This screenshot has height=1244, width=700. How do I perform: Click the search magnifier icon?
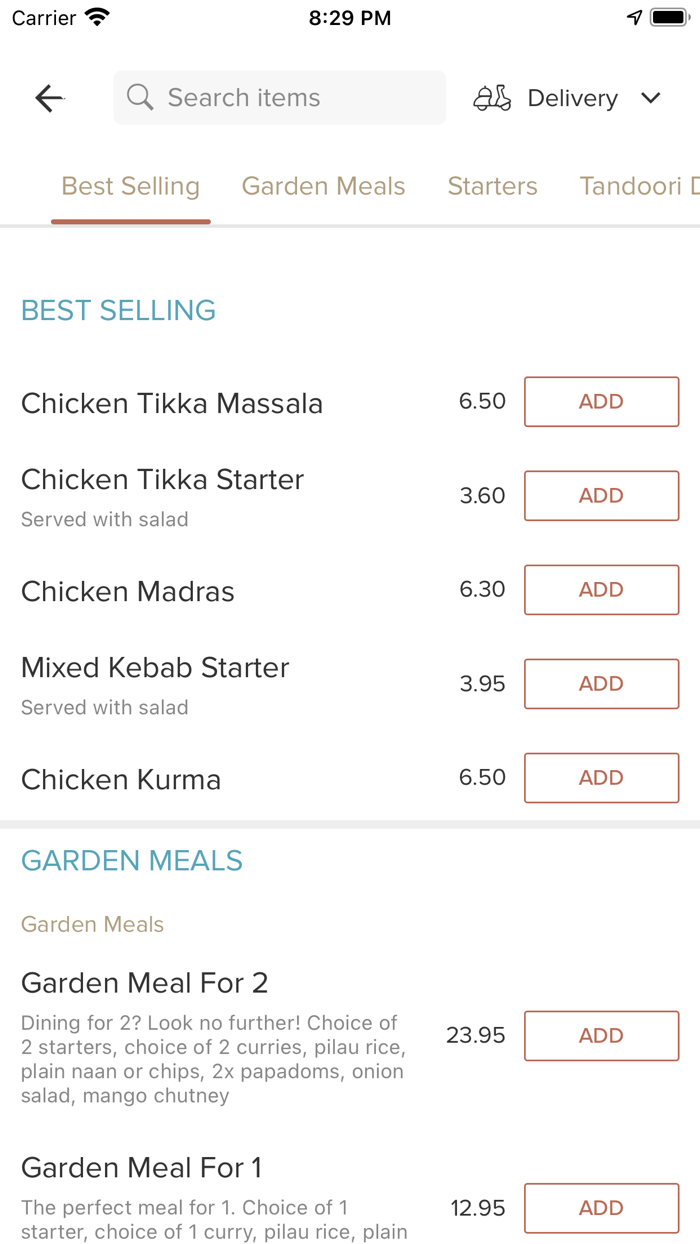click(x=140, y=98)
